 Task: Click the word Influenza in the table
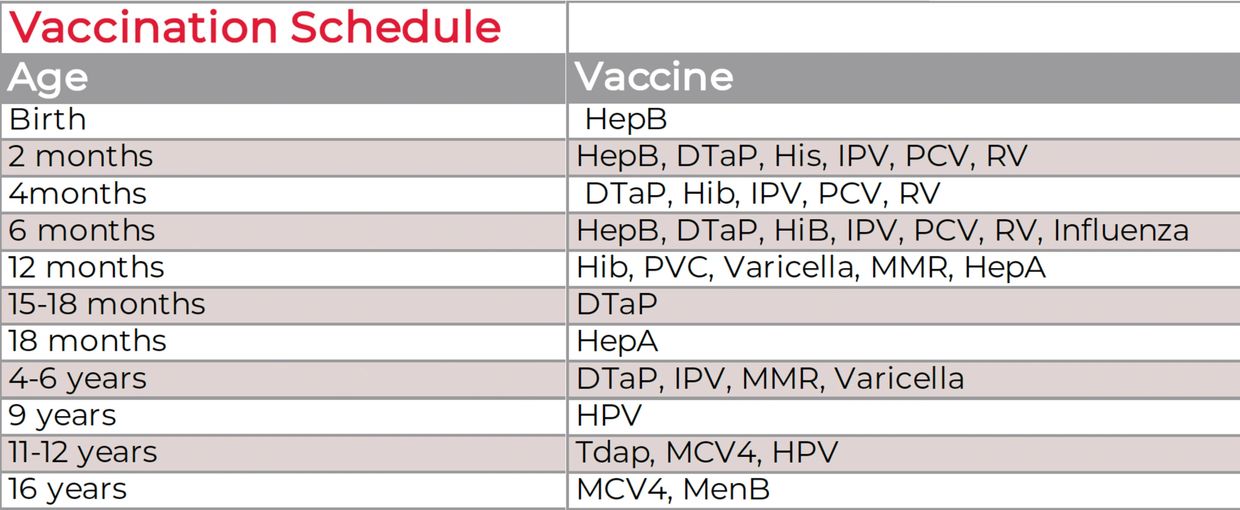(1120, 231)
